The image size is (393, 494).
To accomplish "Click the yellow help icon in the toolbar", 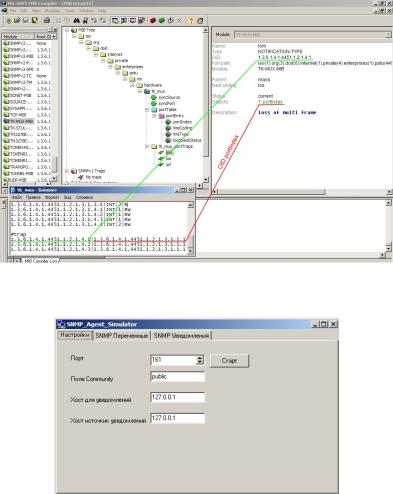I will pos(191,21).
